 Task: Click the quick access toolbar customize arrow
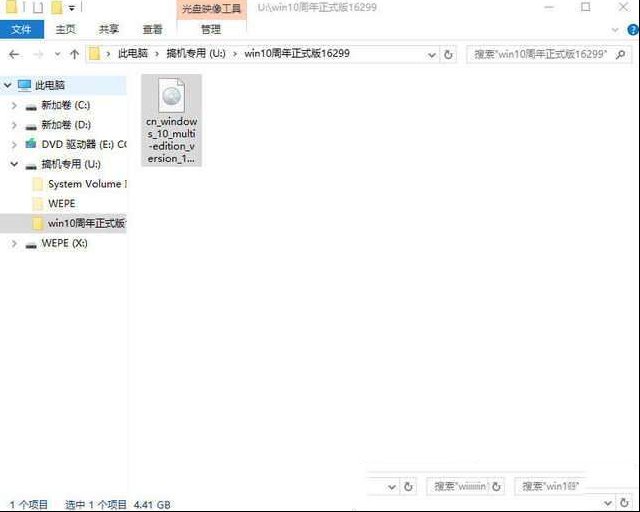tap(72, 8)
